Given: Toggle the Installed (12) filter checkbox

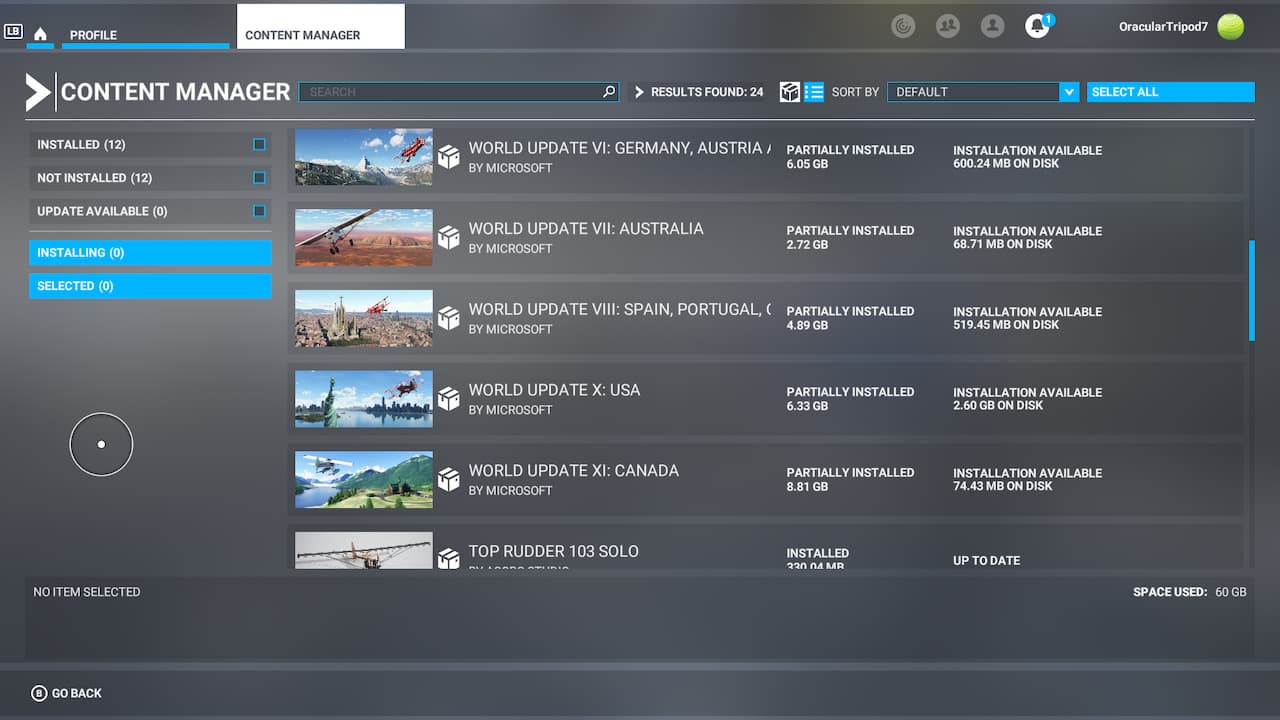Looking at the screenshot, I should pyautogui.click(x=259, y=145).
